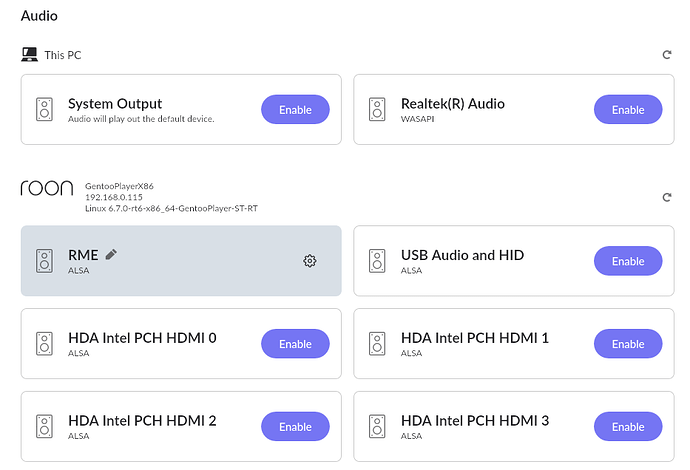Click the HDA Intel PCH HDMI 3 title
The image size is (690, 470).
click(x=475, y=421)
